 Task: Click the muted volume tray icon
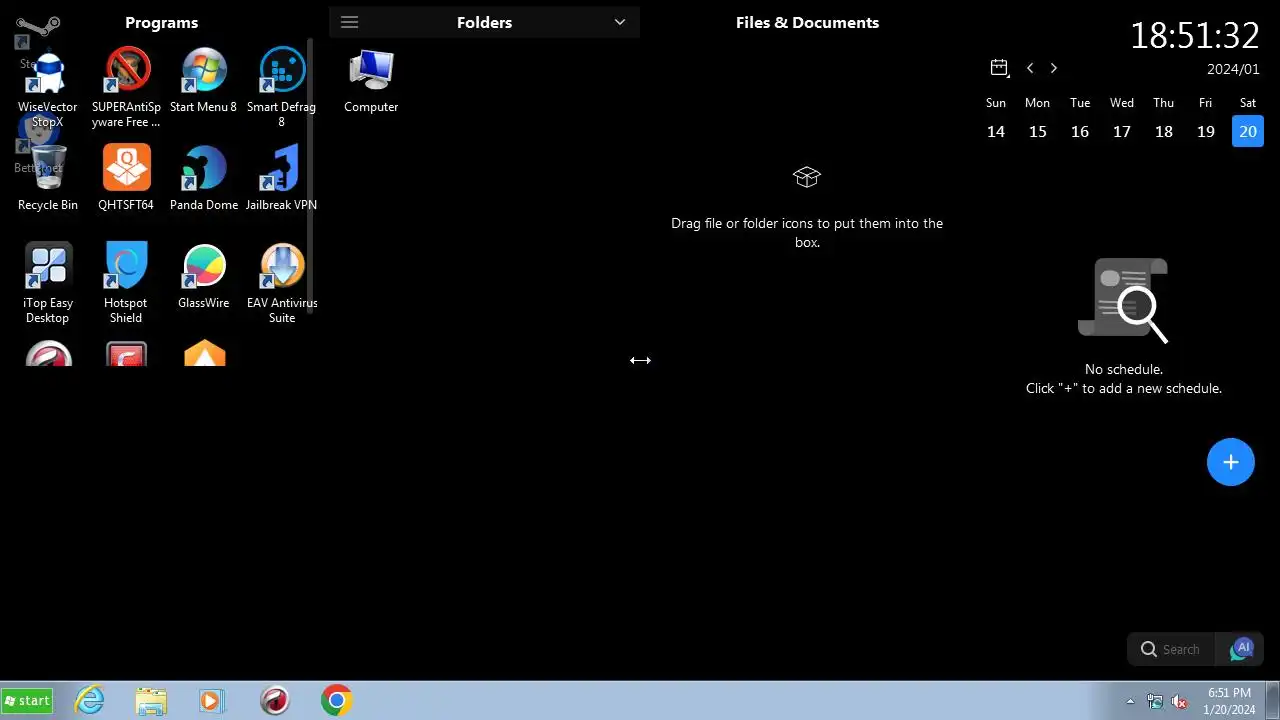pos(1180,702)
